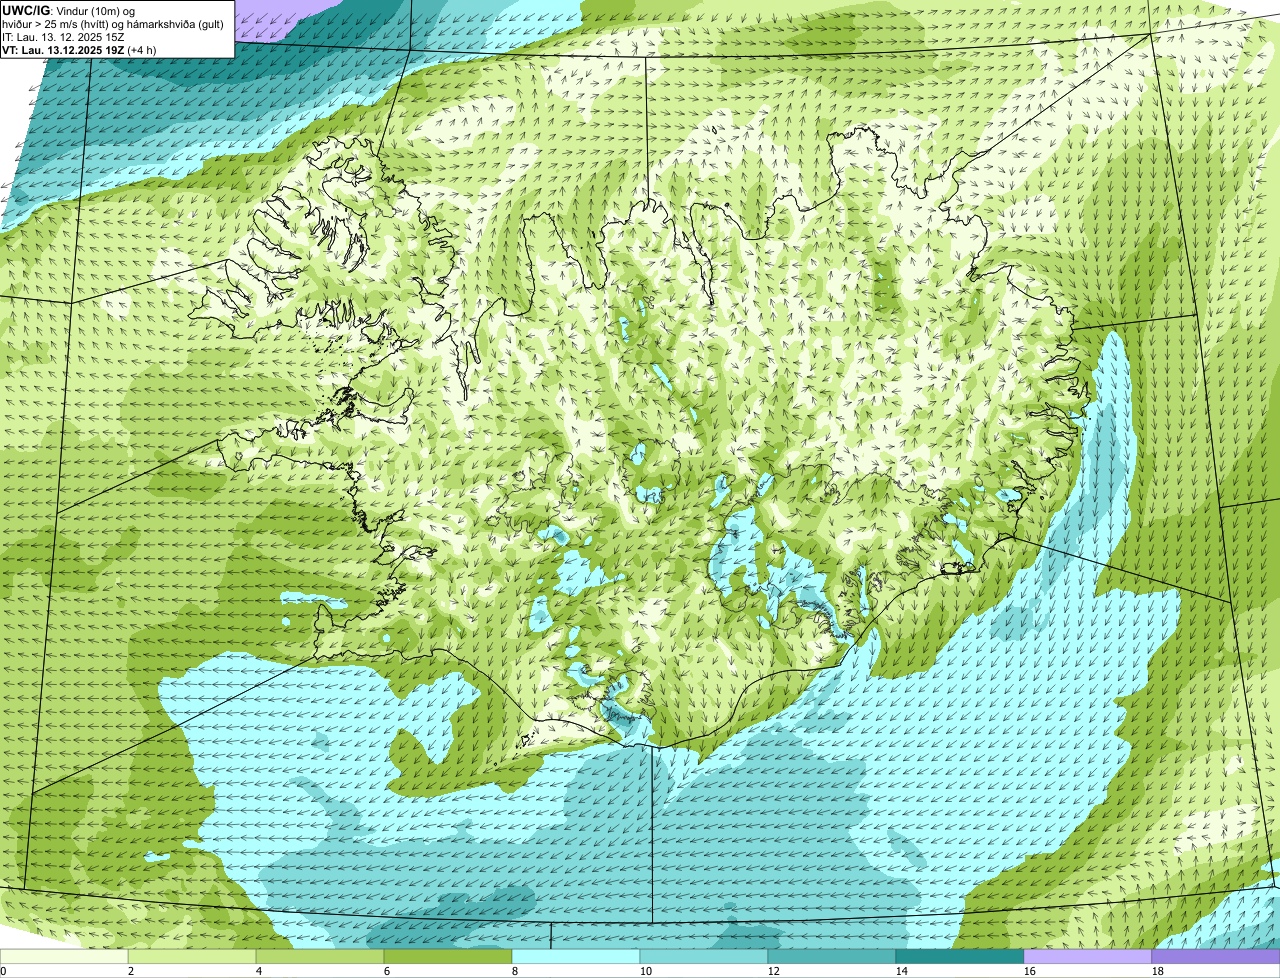The image size is (1280, 978).
Task: Click the '14' scale label
Action: coord(901,971)
